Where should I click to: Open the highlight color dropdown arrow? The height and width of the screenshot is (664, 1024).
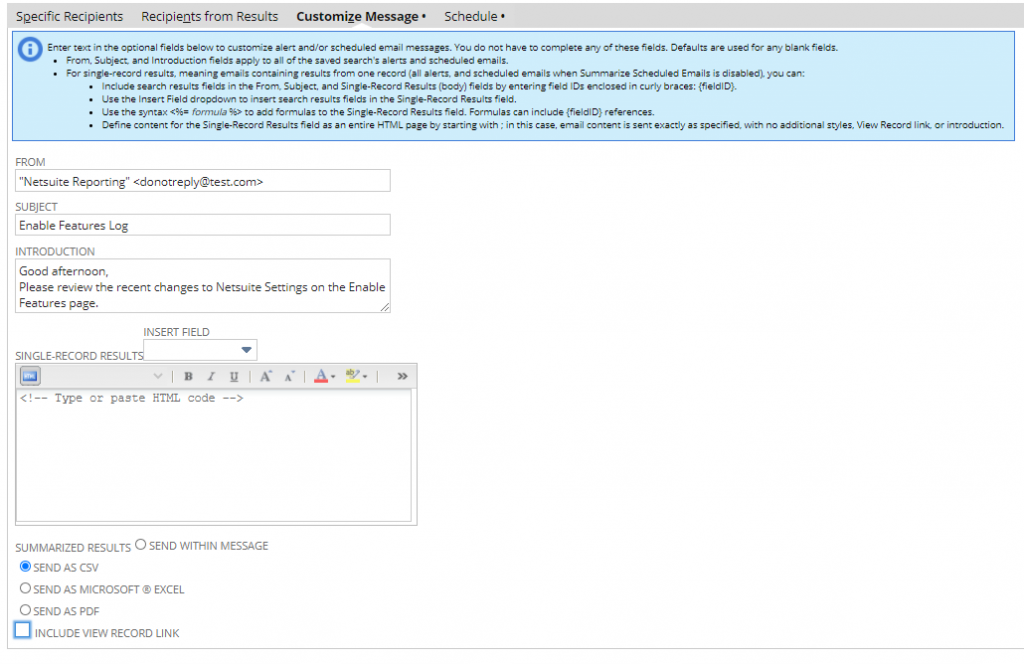click(365, 377)
